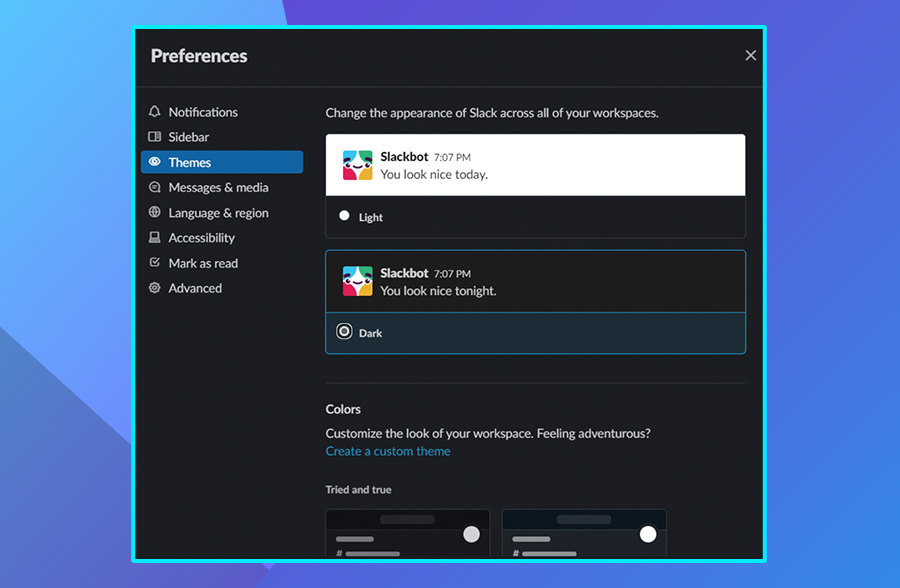Open Mark as read settings
The width and height of the screenshot is (900, 588).
pos(222,263)
